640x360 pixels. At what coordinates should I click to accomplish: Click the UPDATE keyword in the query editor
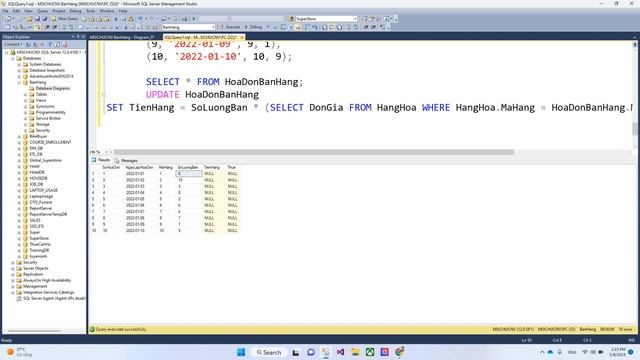pos(162,95)
